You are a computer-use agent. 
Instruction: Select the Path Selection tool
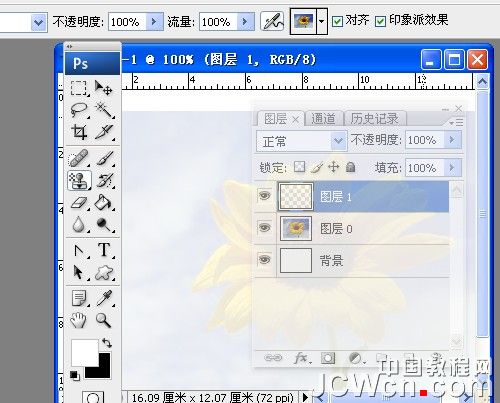pyautogui.click(x=79, y=272)
